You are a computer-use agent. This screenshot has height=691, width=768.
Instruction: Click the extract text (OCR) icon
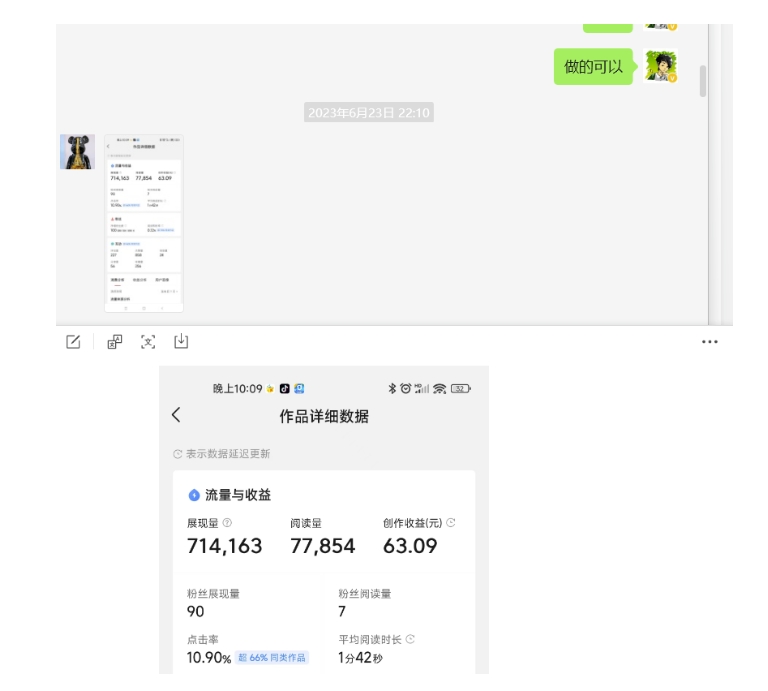point(148,342)
